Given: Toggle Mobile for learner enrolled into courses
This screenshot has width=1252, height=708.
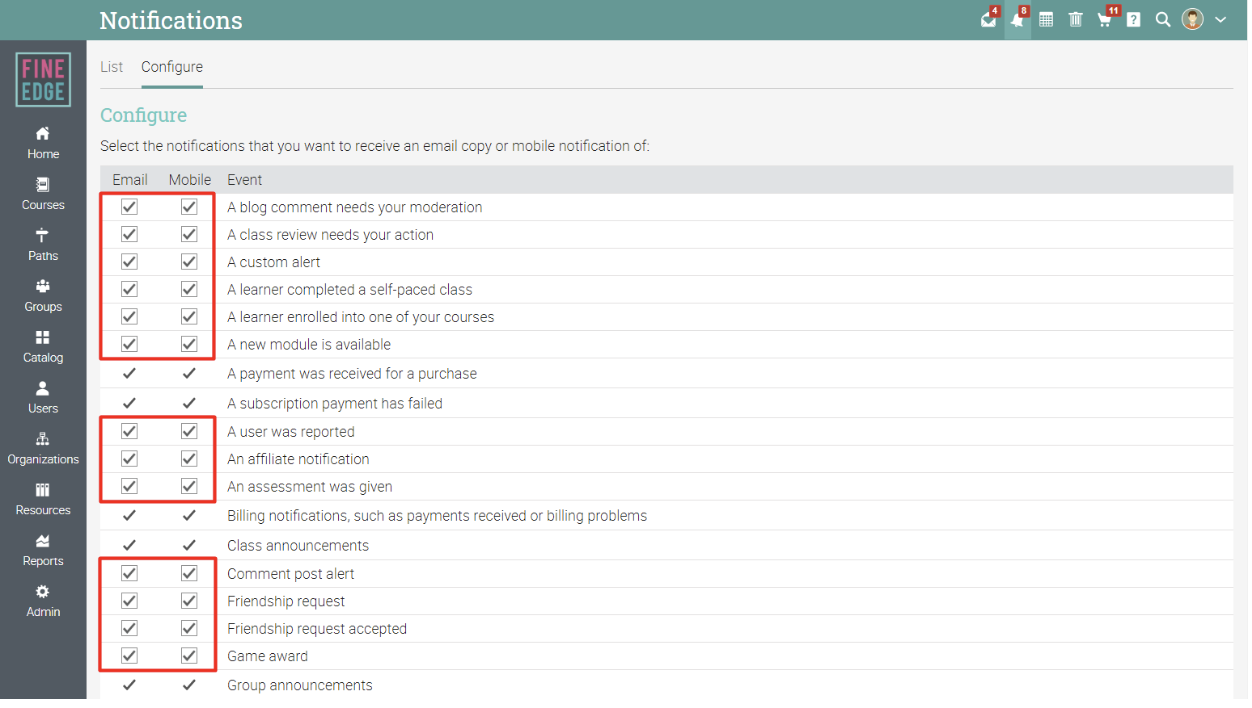Looking at the screenshot, I should (x=189, y=317).
